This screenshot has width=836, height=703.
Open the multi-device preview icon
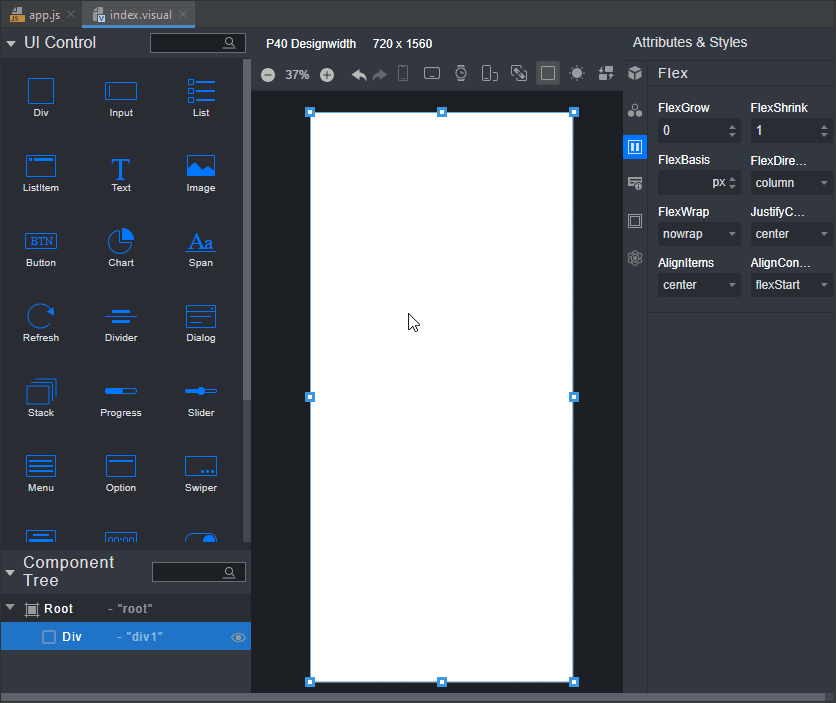(x=489, y=73)
